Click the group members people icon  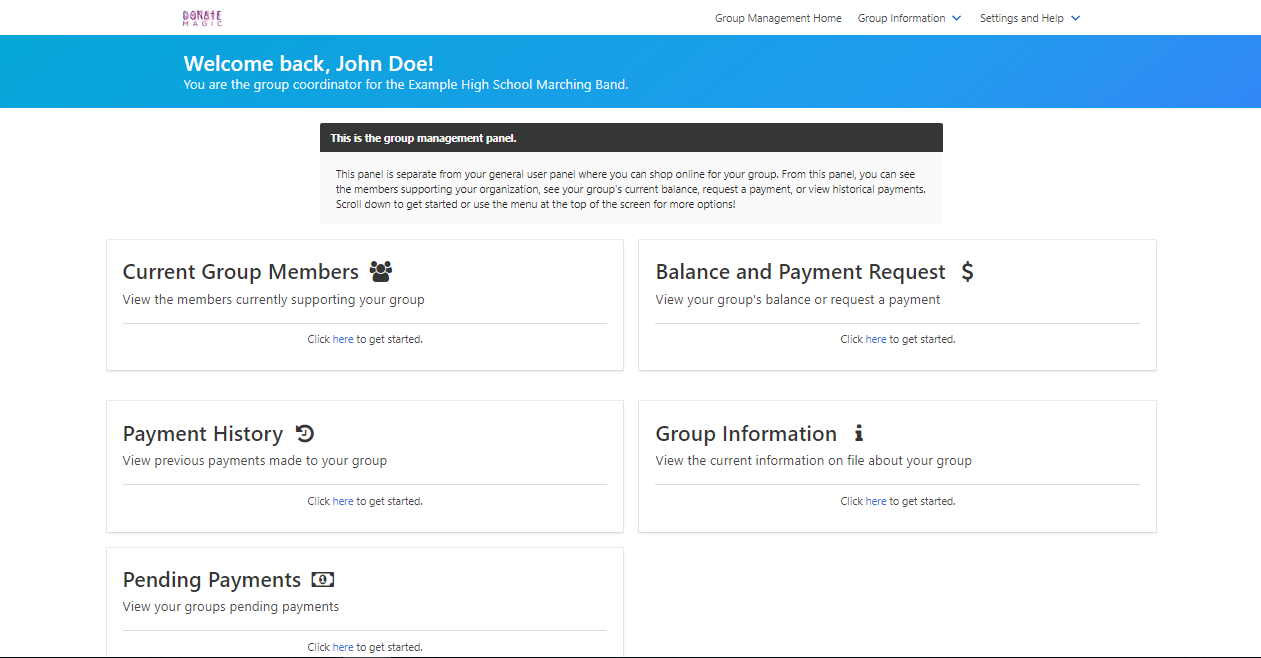click(x=380, y=271)
